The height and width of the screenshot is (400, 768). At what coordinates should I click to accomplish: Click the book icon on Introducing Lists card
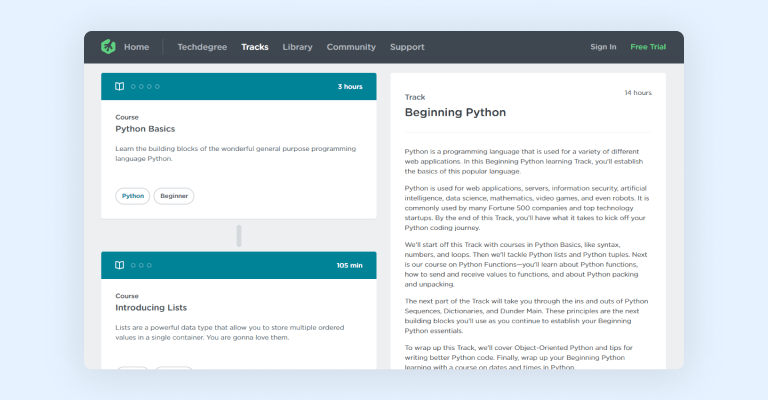click(x=120, y=265)
